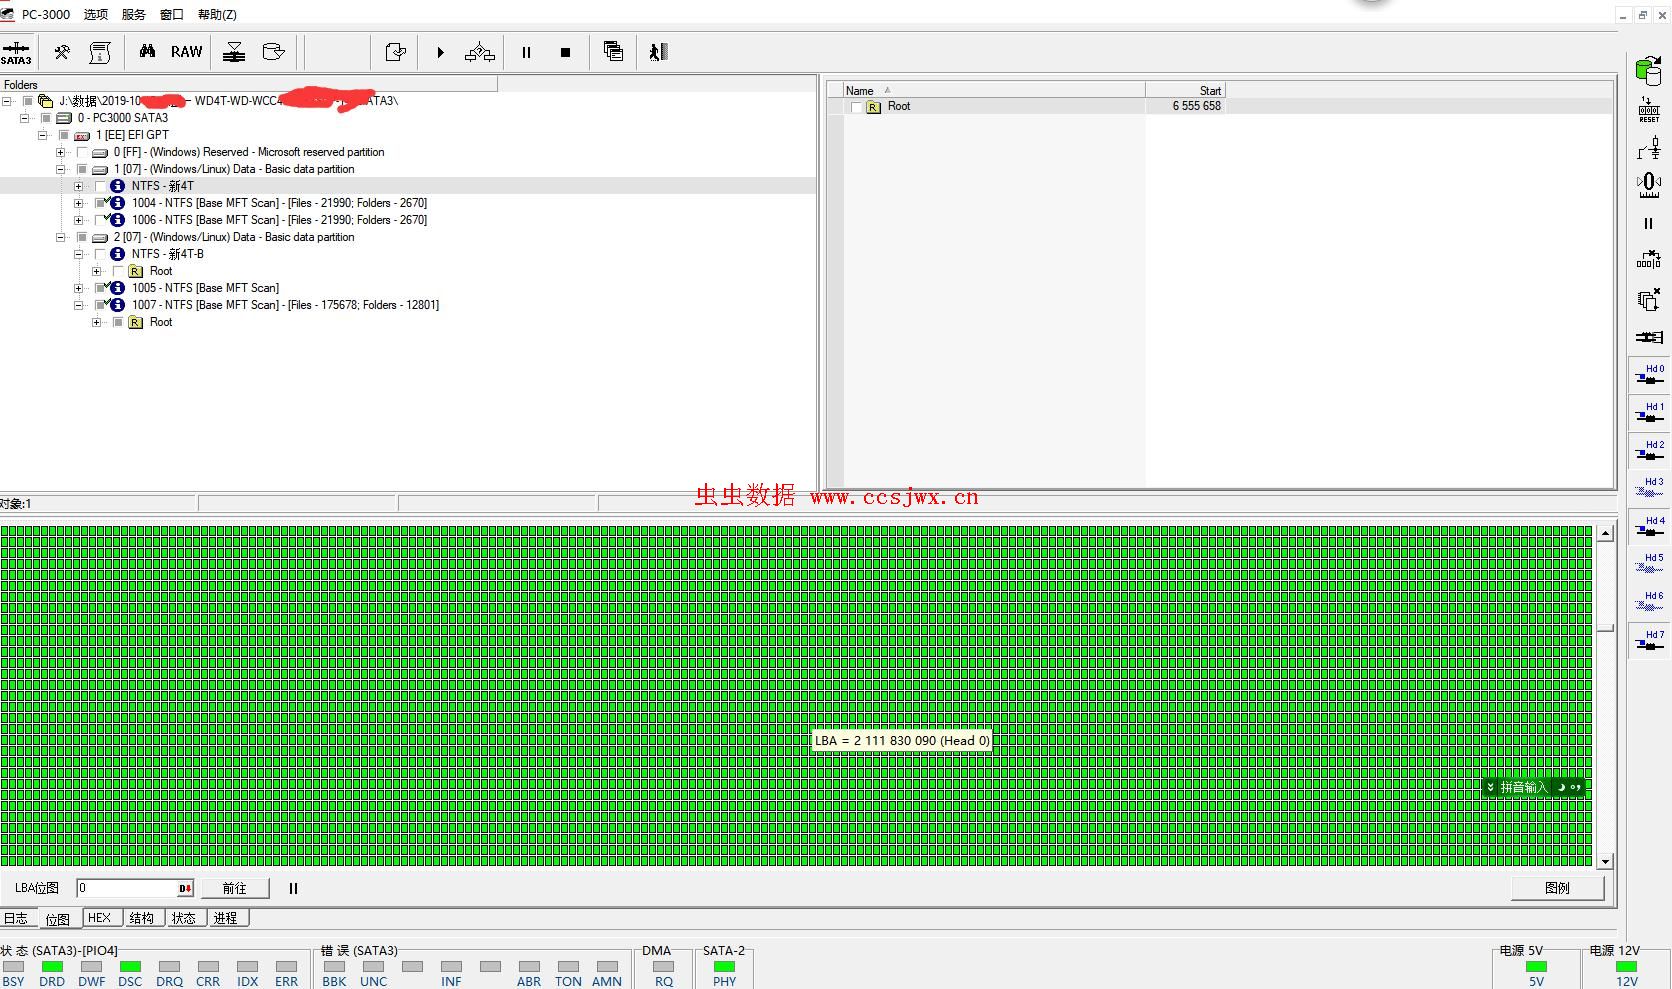The width and height of the screenshot is (1672, 989).
Task: Open the 服务 menu
Action: pyautogui.click(x=133, y=15)
